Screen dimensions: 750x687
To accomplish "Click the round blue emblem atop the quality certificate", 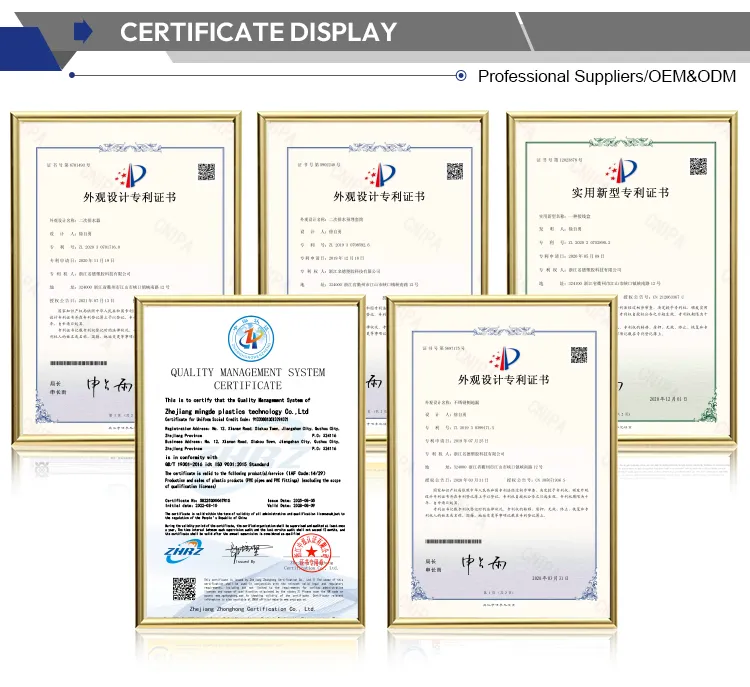I will [x=251, y=338].
